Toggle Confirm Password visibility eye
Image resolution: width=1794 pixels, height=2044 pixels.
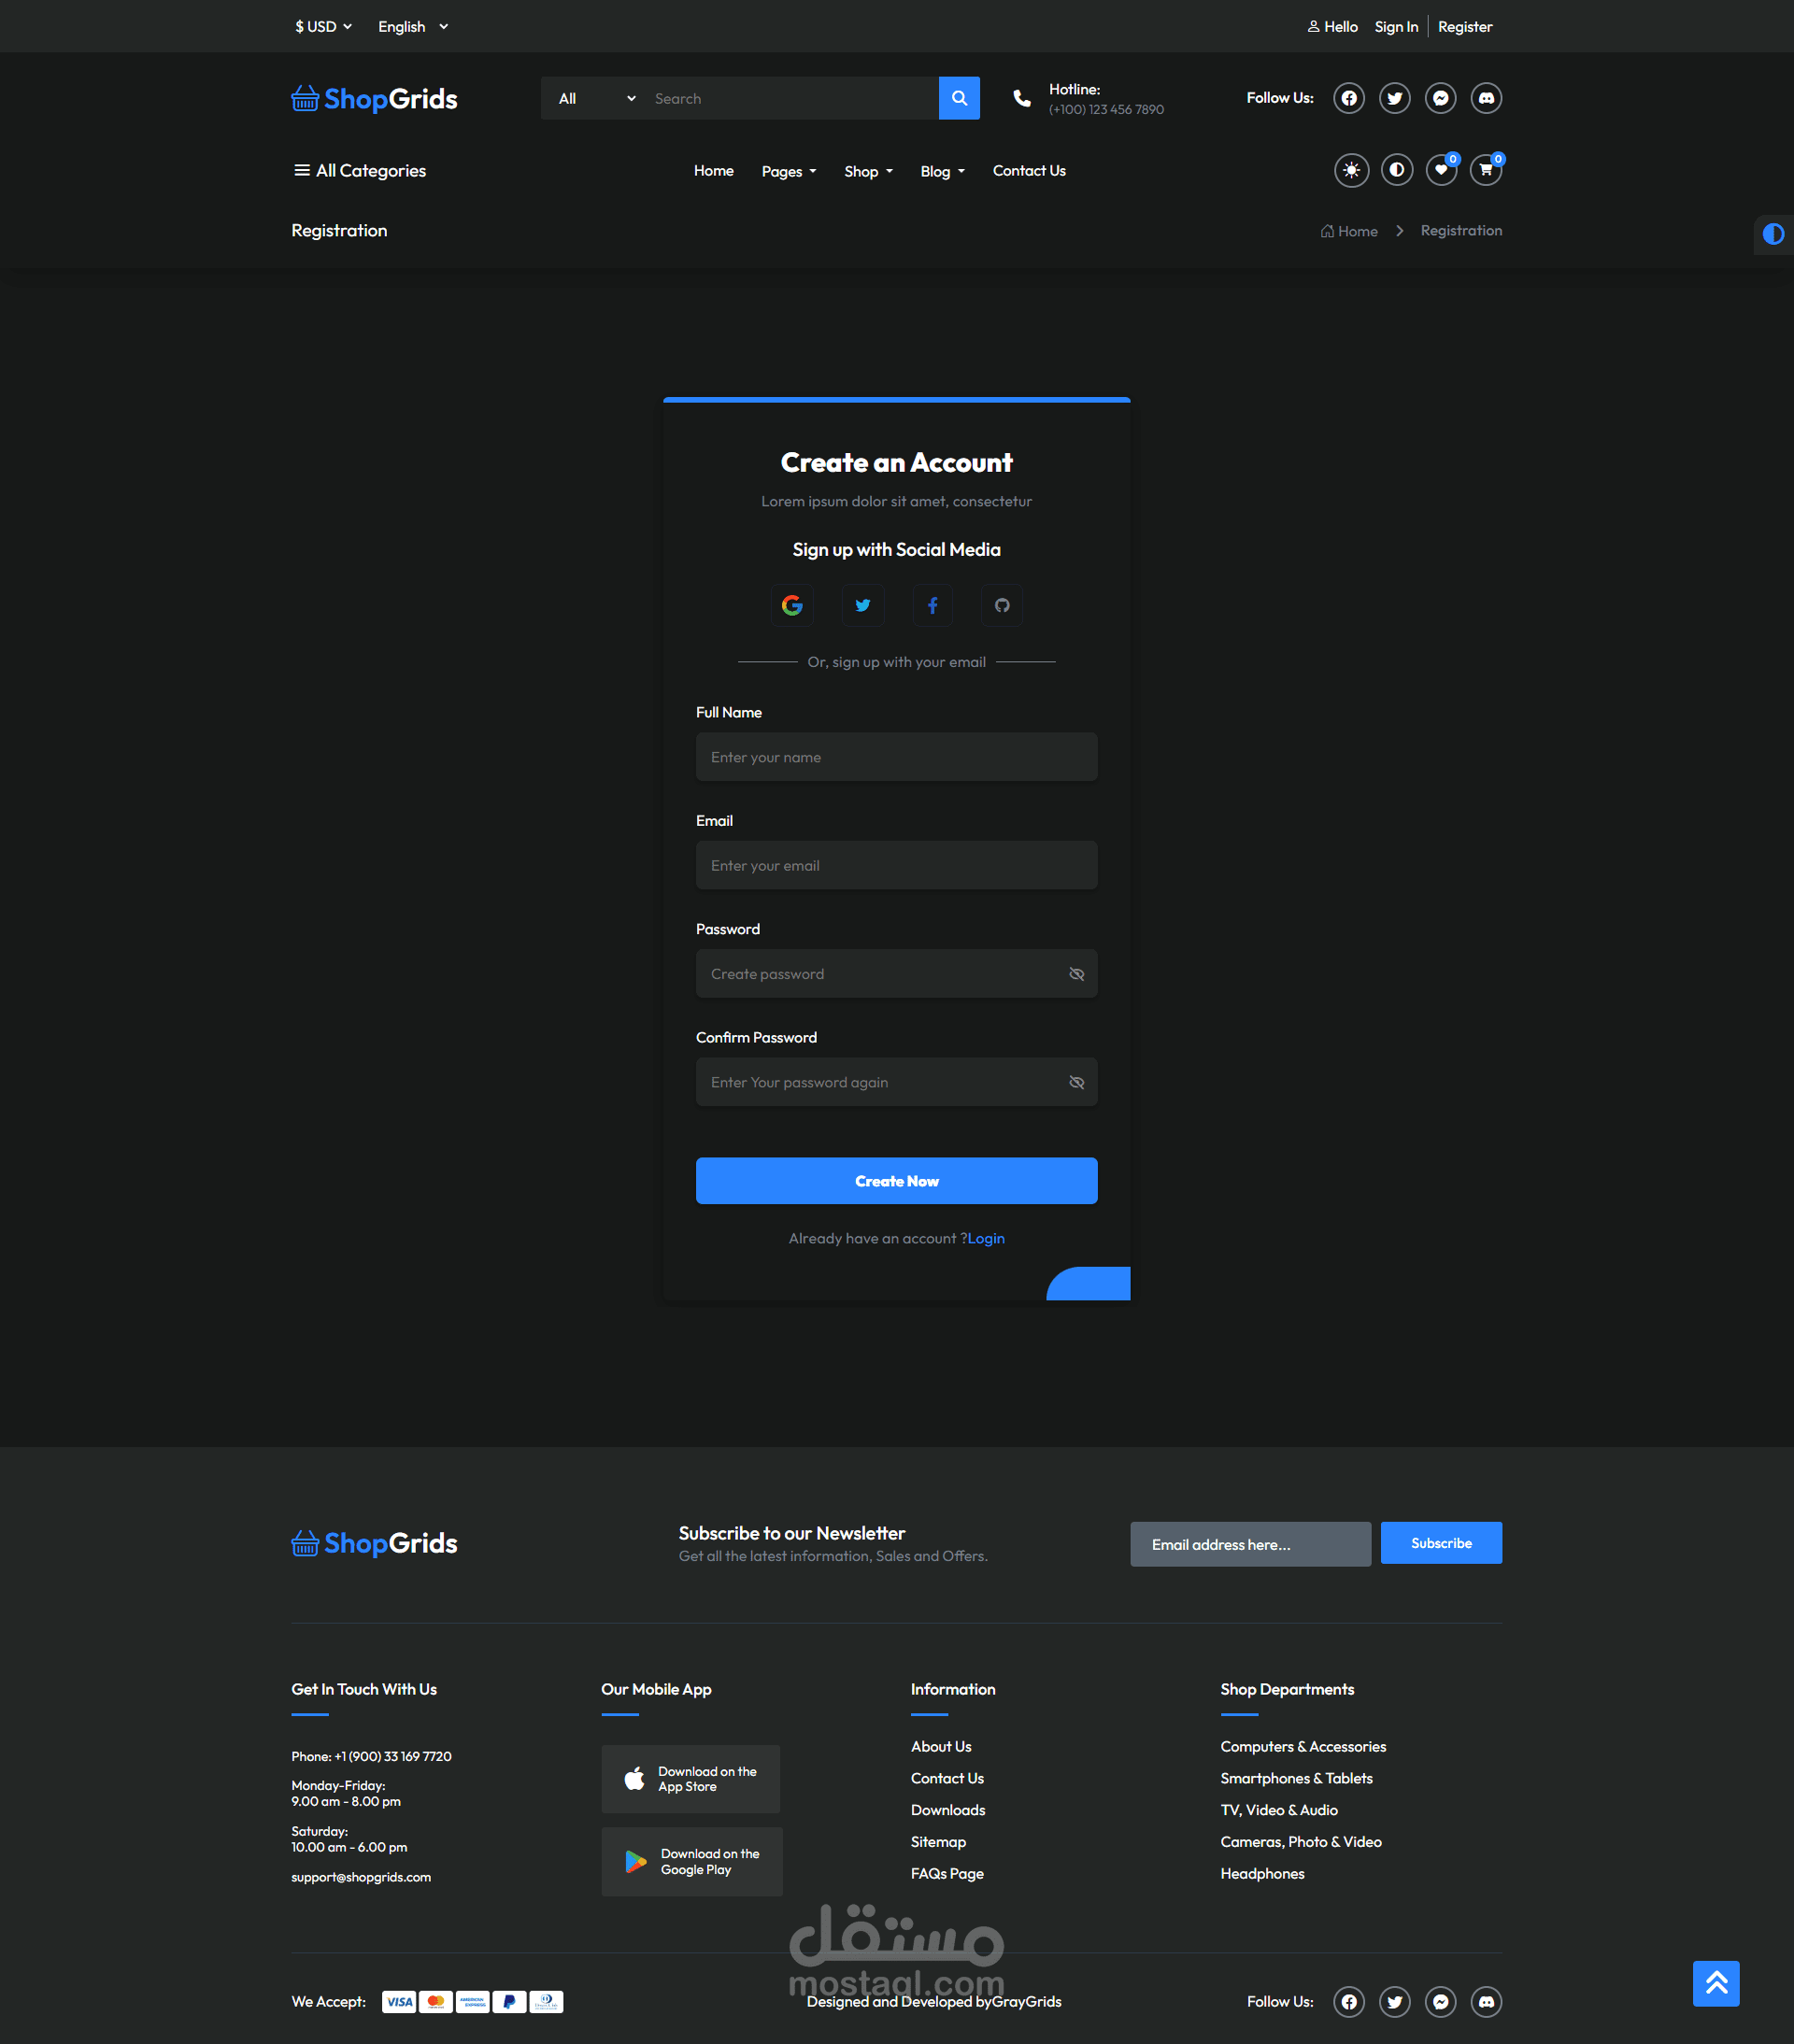point(1076,1082)
